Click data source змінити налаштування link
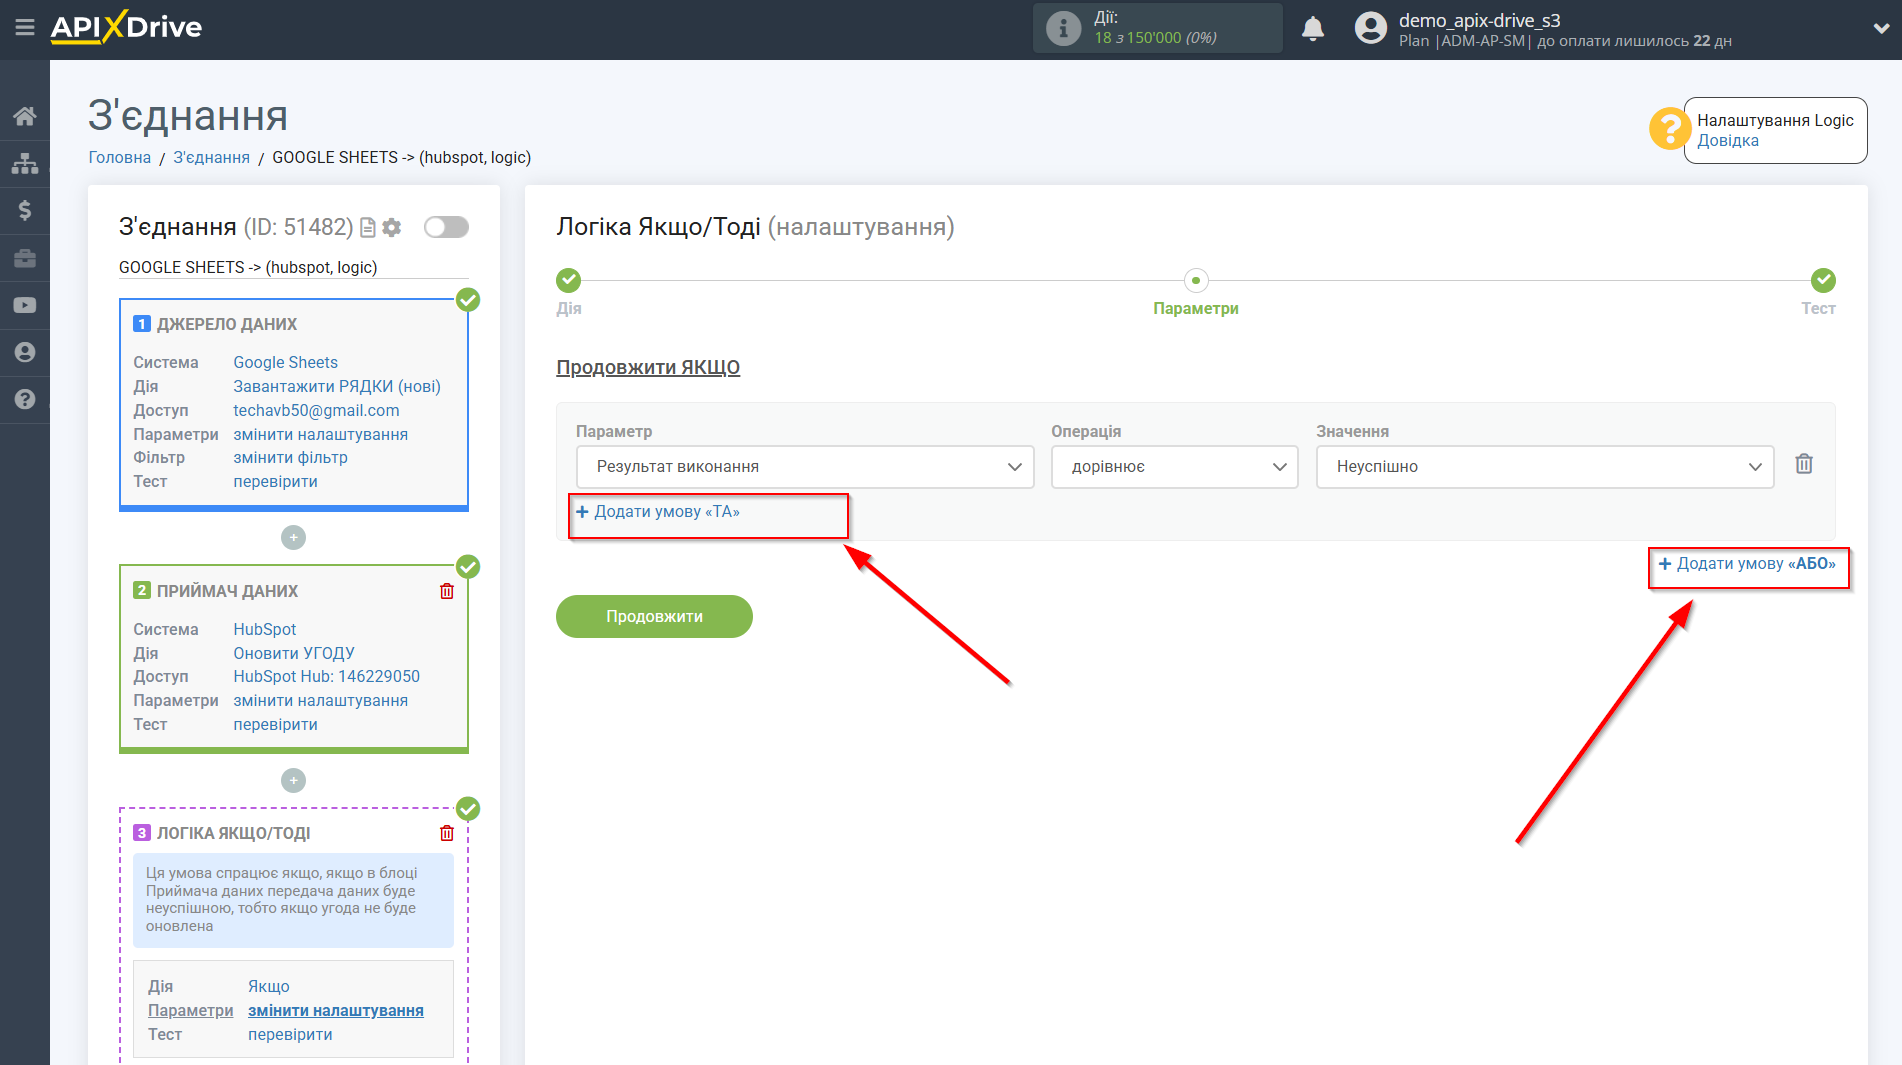 click(320, 434)
